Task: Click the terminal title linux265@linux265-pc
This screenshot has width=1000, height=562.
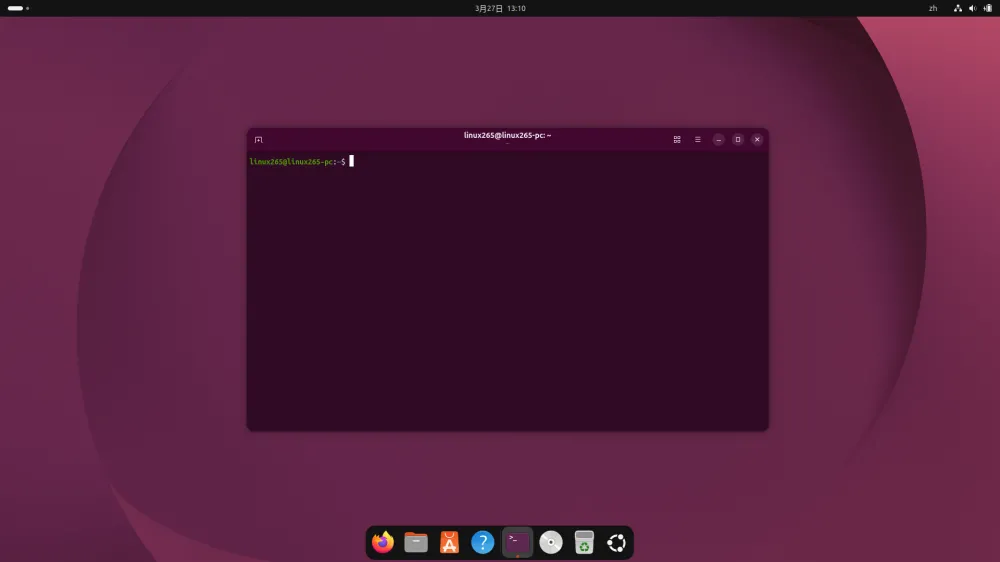Action: (x=507, y=135)
